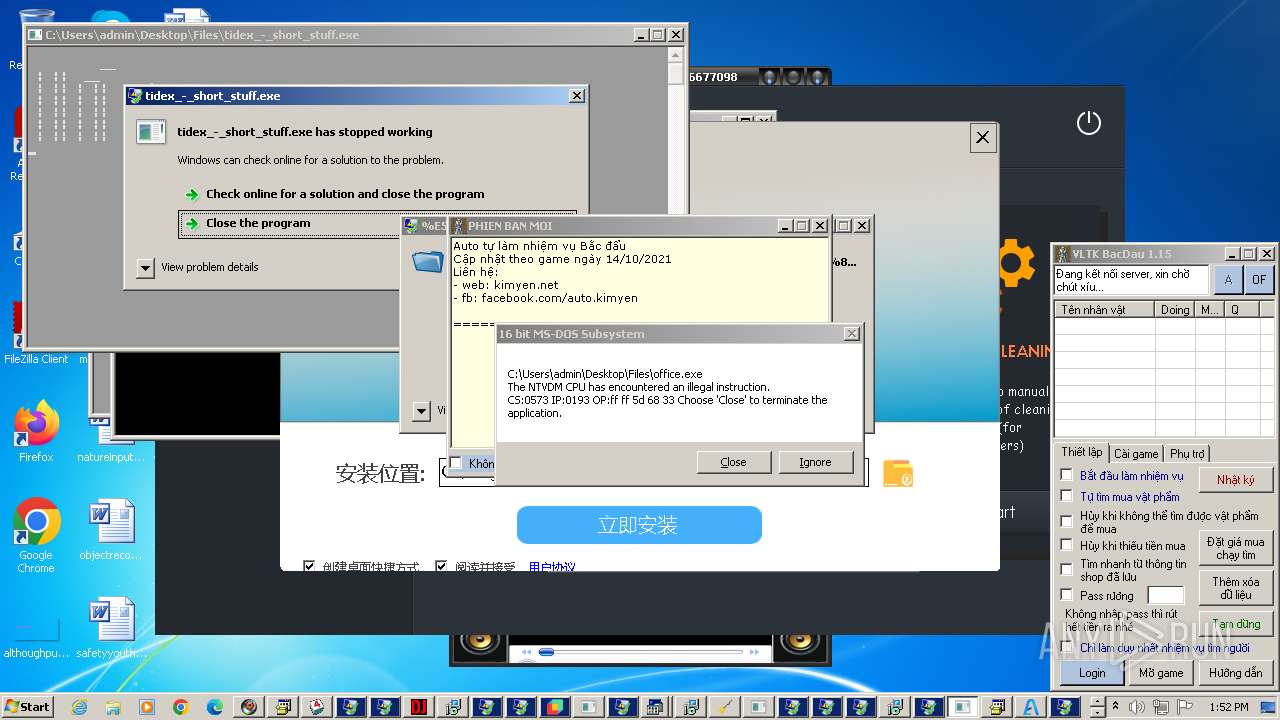Switch to the 'Phụ trợ' tab in VLTK BacDau
Screen dimensions: 1280x720
[1187, 453]
